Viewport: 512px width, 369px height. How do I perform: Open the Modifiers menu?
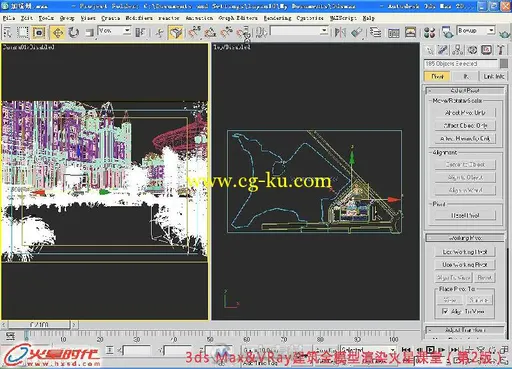click(139, 18)
